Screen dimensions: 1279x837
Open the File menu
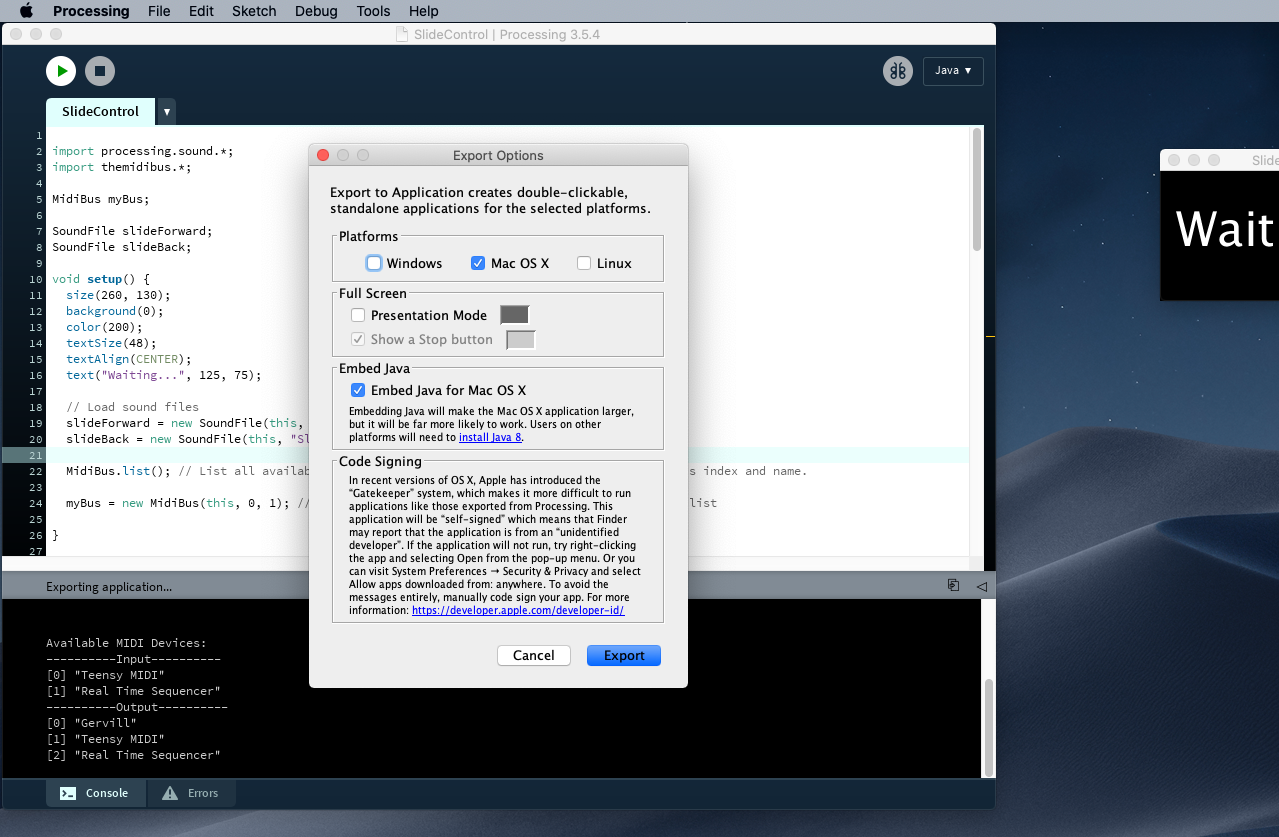pos(159,11)
